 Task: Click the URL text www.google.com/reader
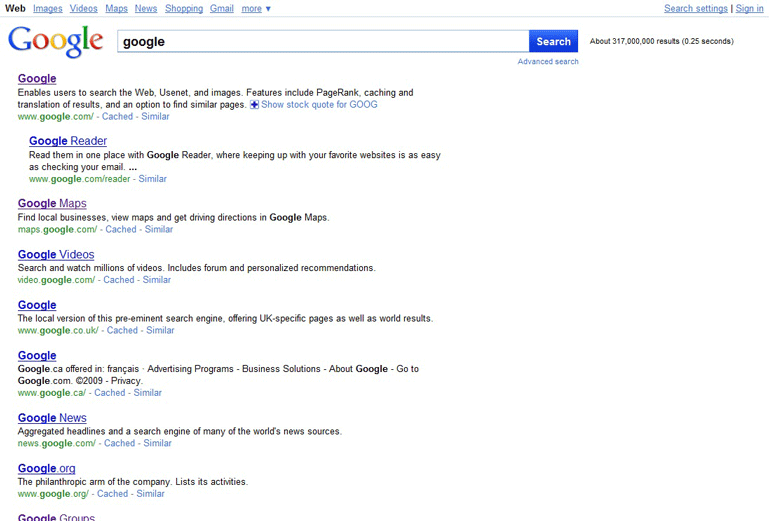coord(79,179)
